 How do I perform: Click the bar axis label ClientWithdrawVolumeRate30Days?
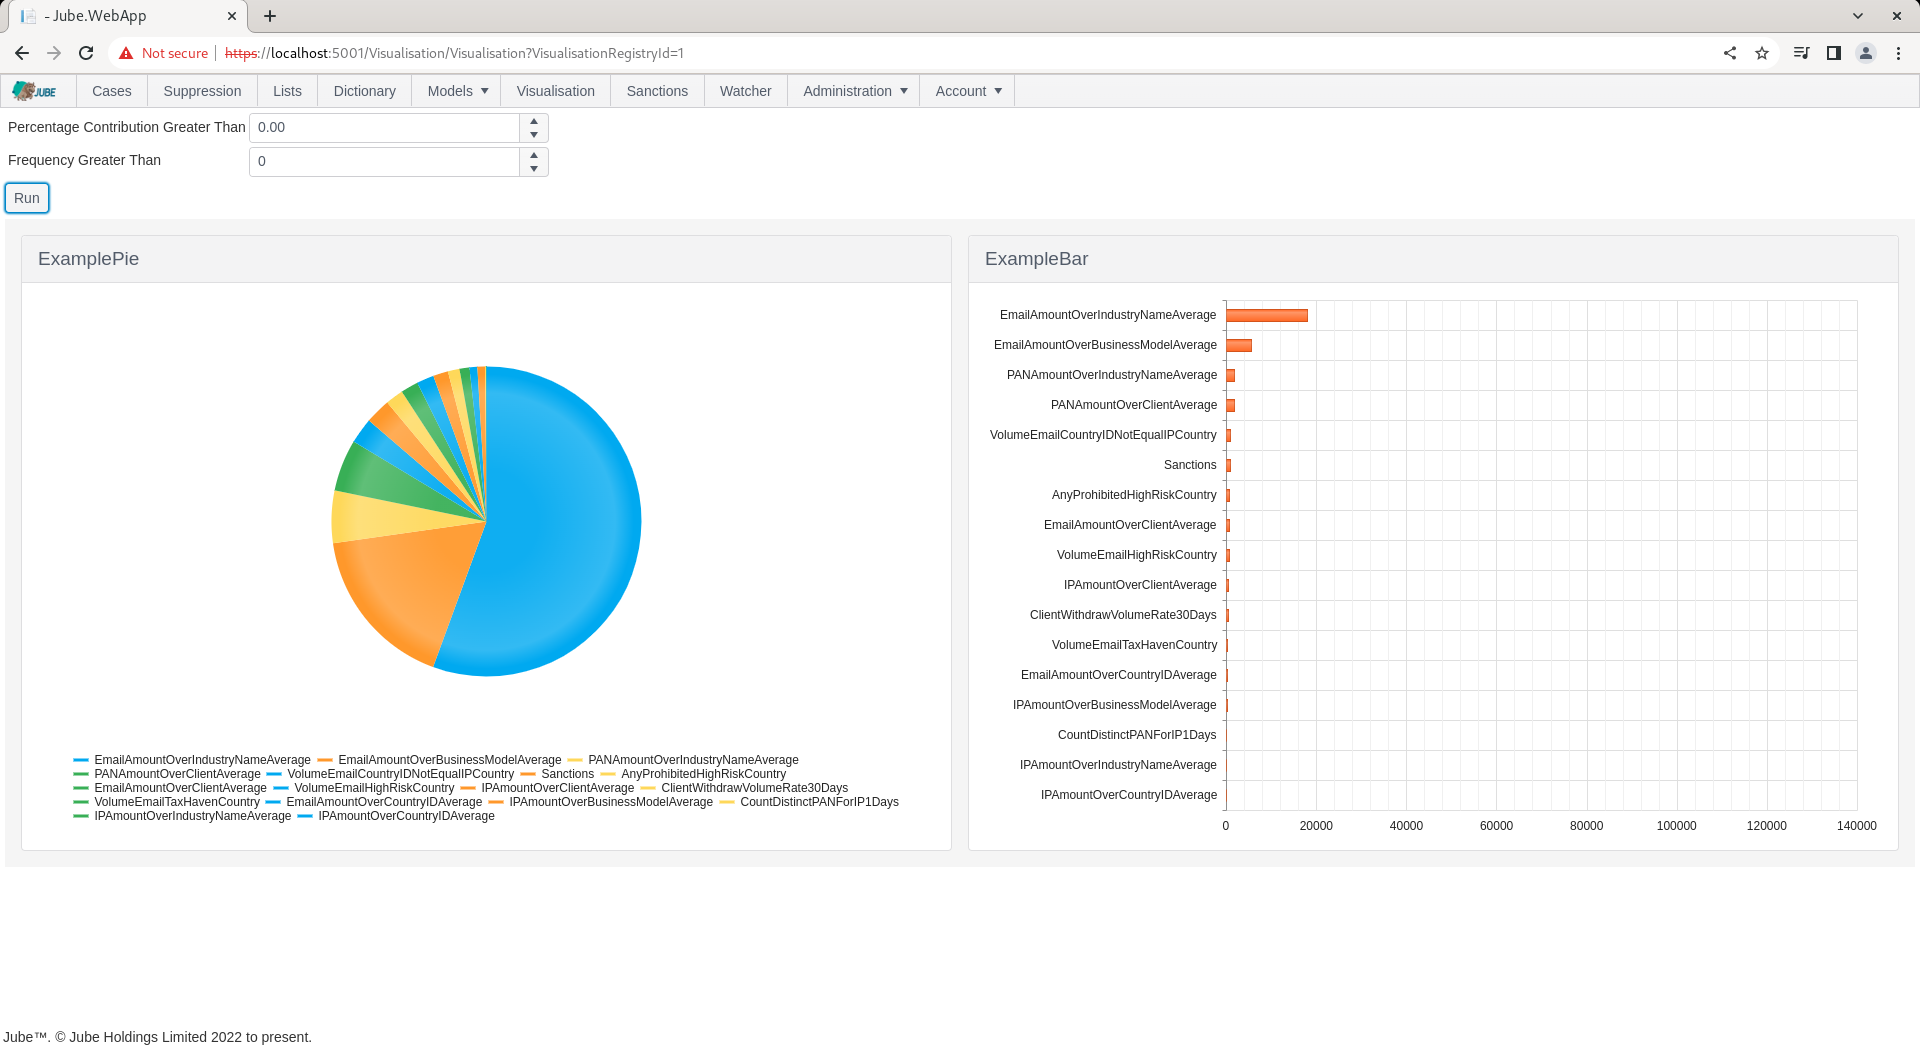pyautogui.click(x=1123, y=615)
